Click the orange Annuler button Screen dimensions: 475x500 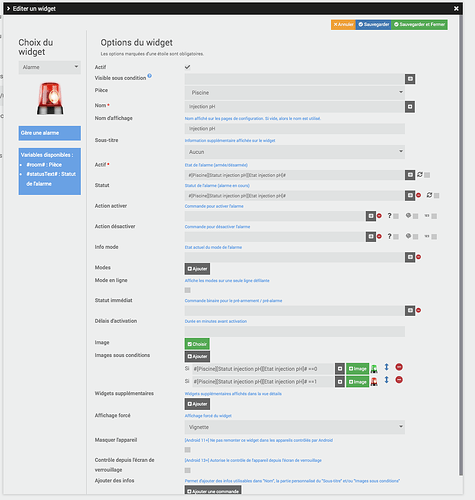point(343,24)
